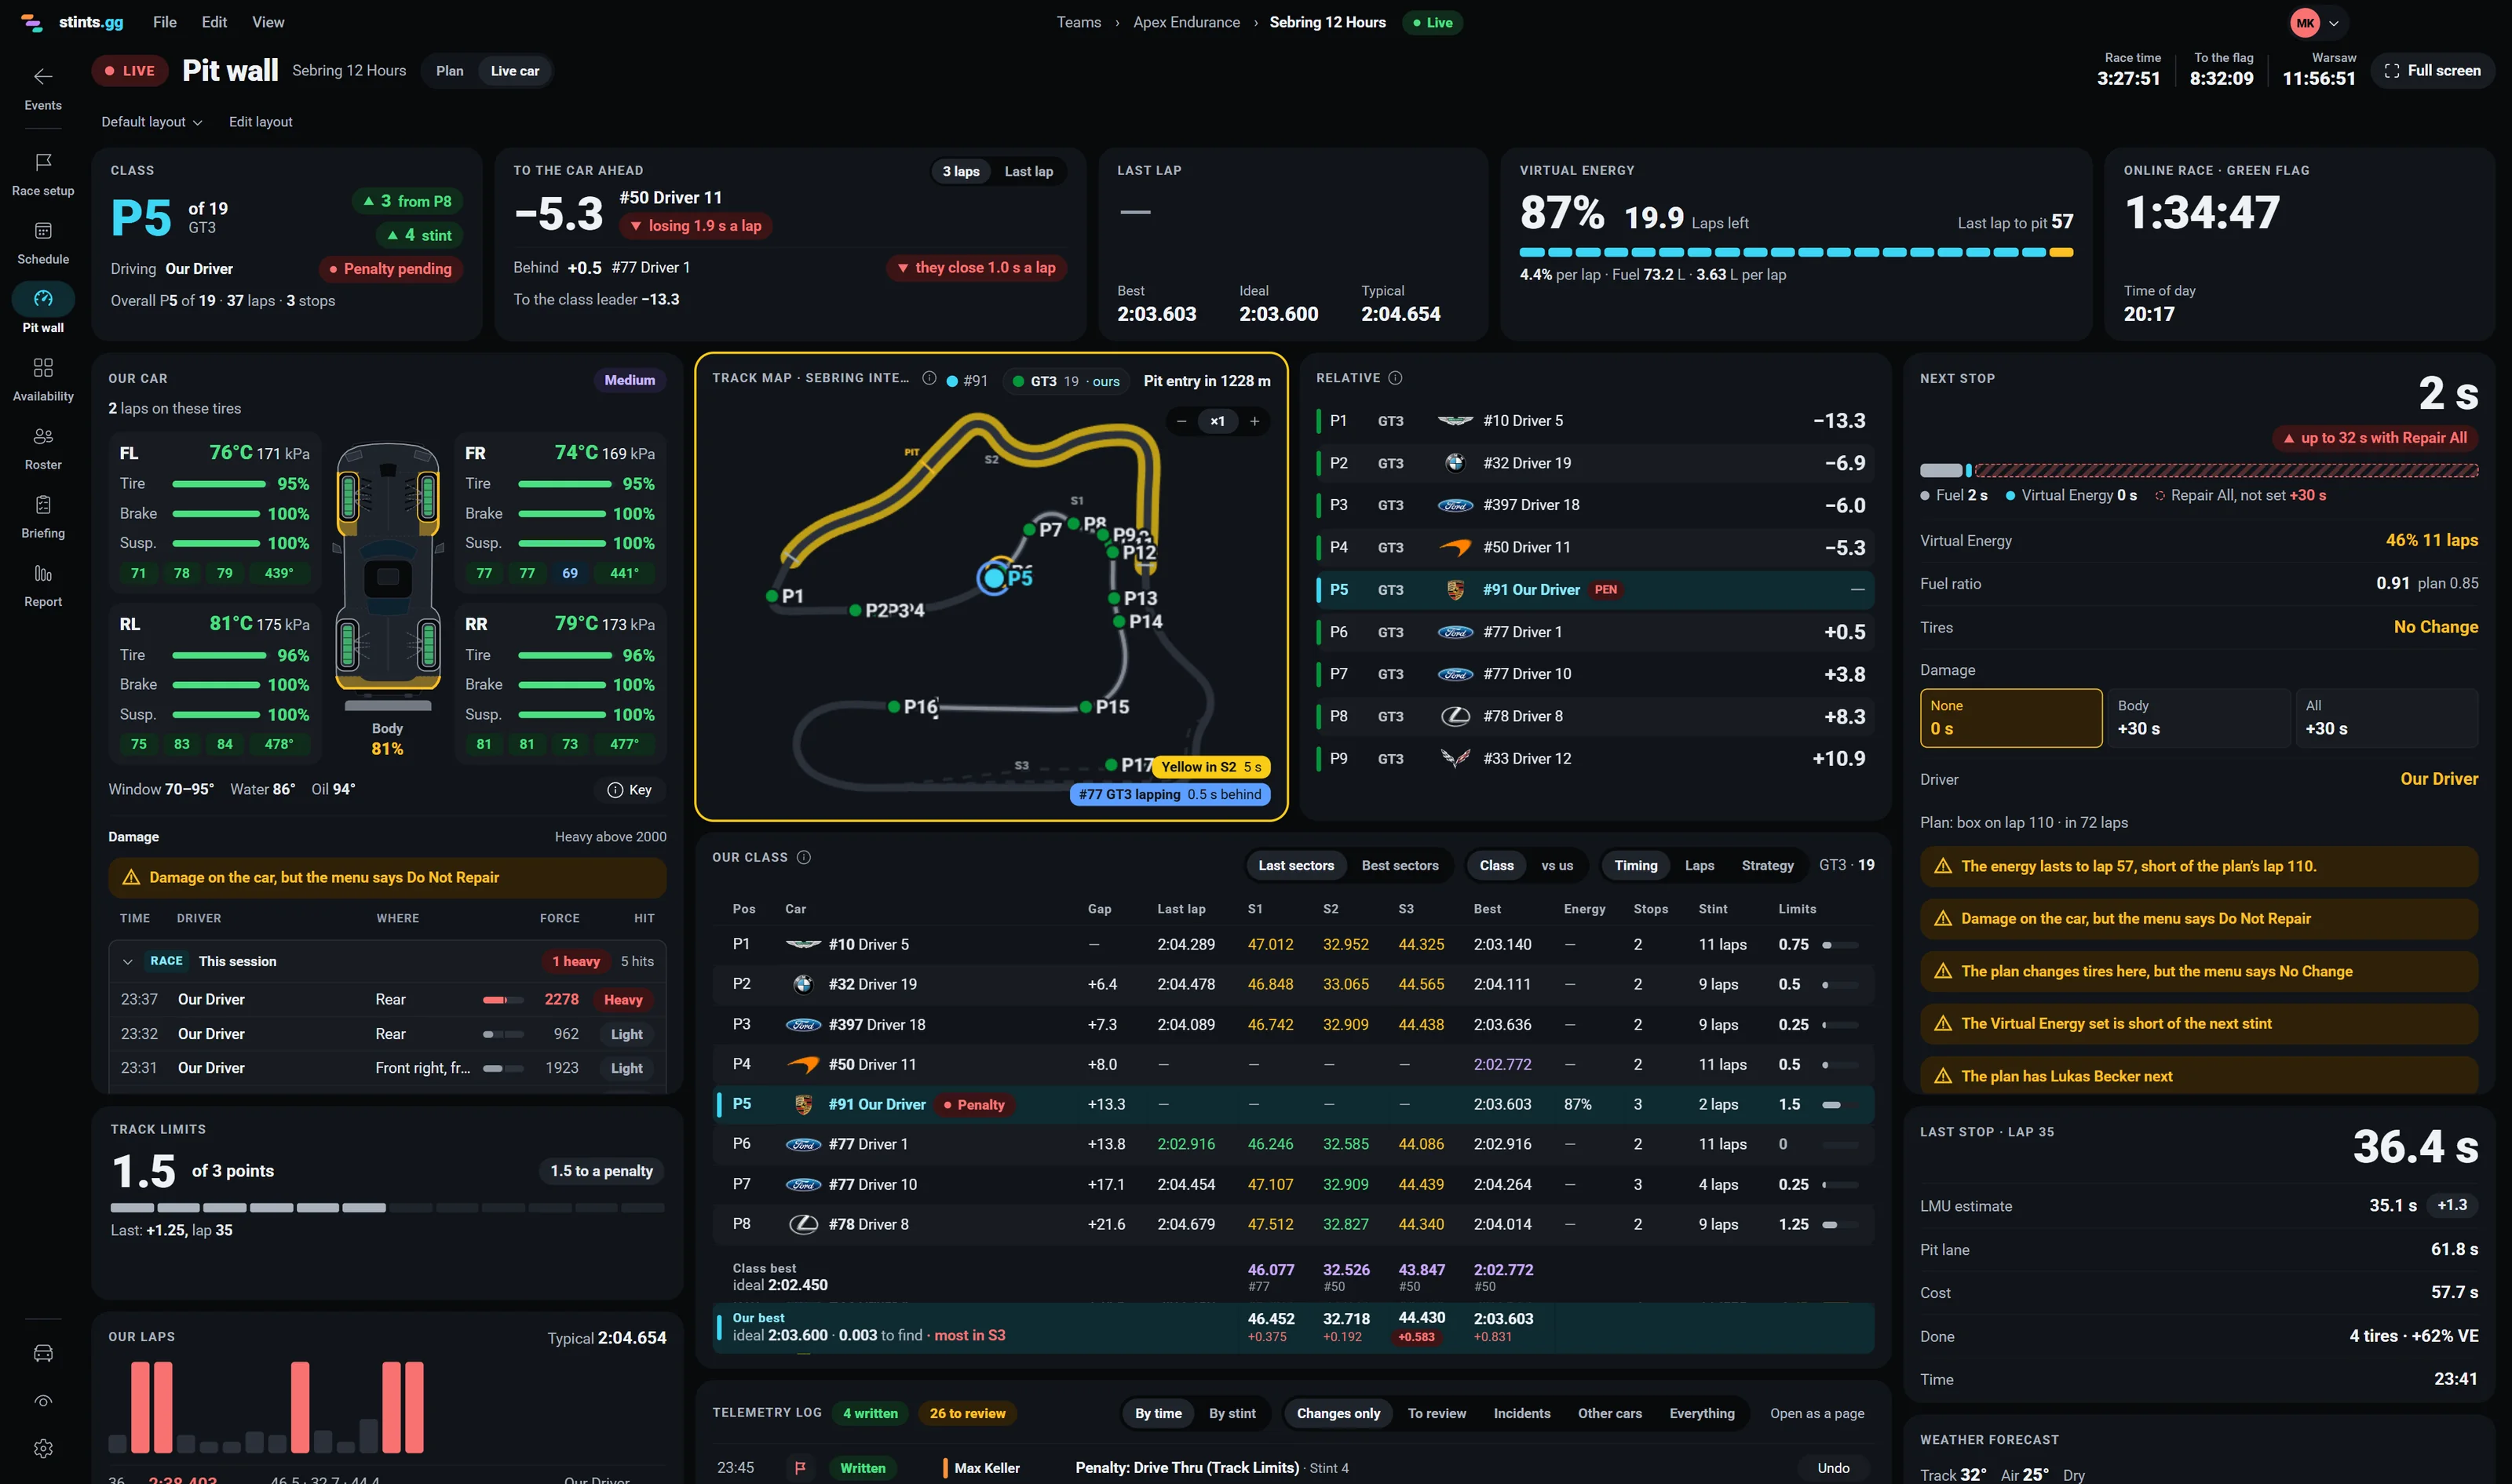
Task: Open the File menu
Action: (165, 22)
